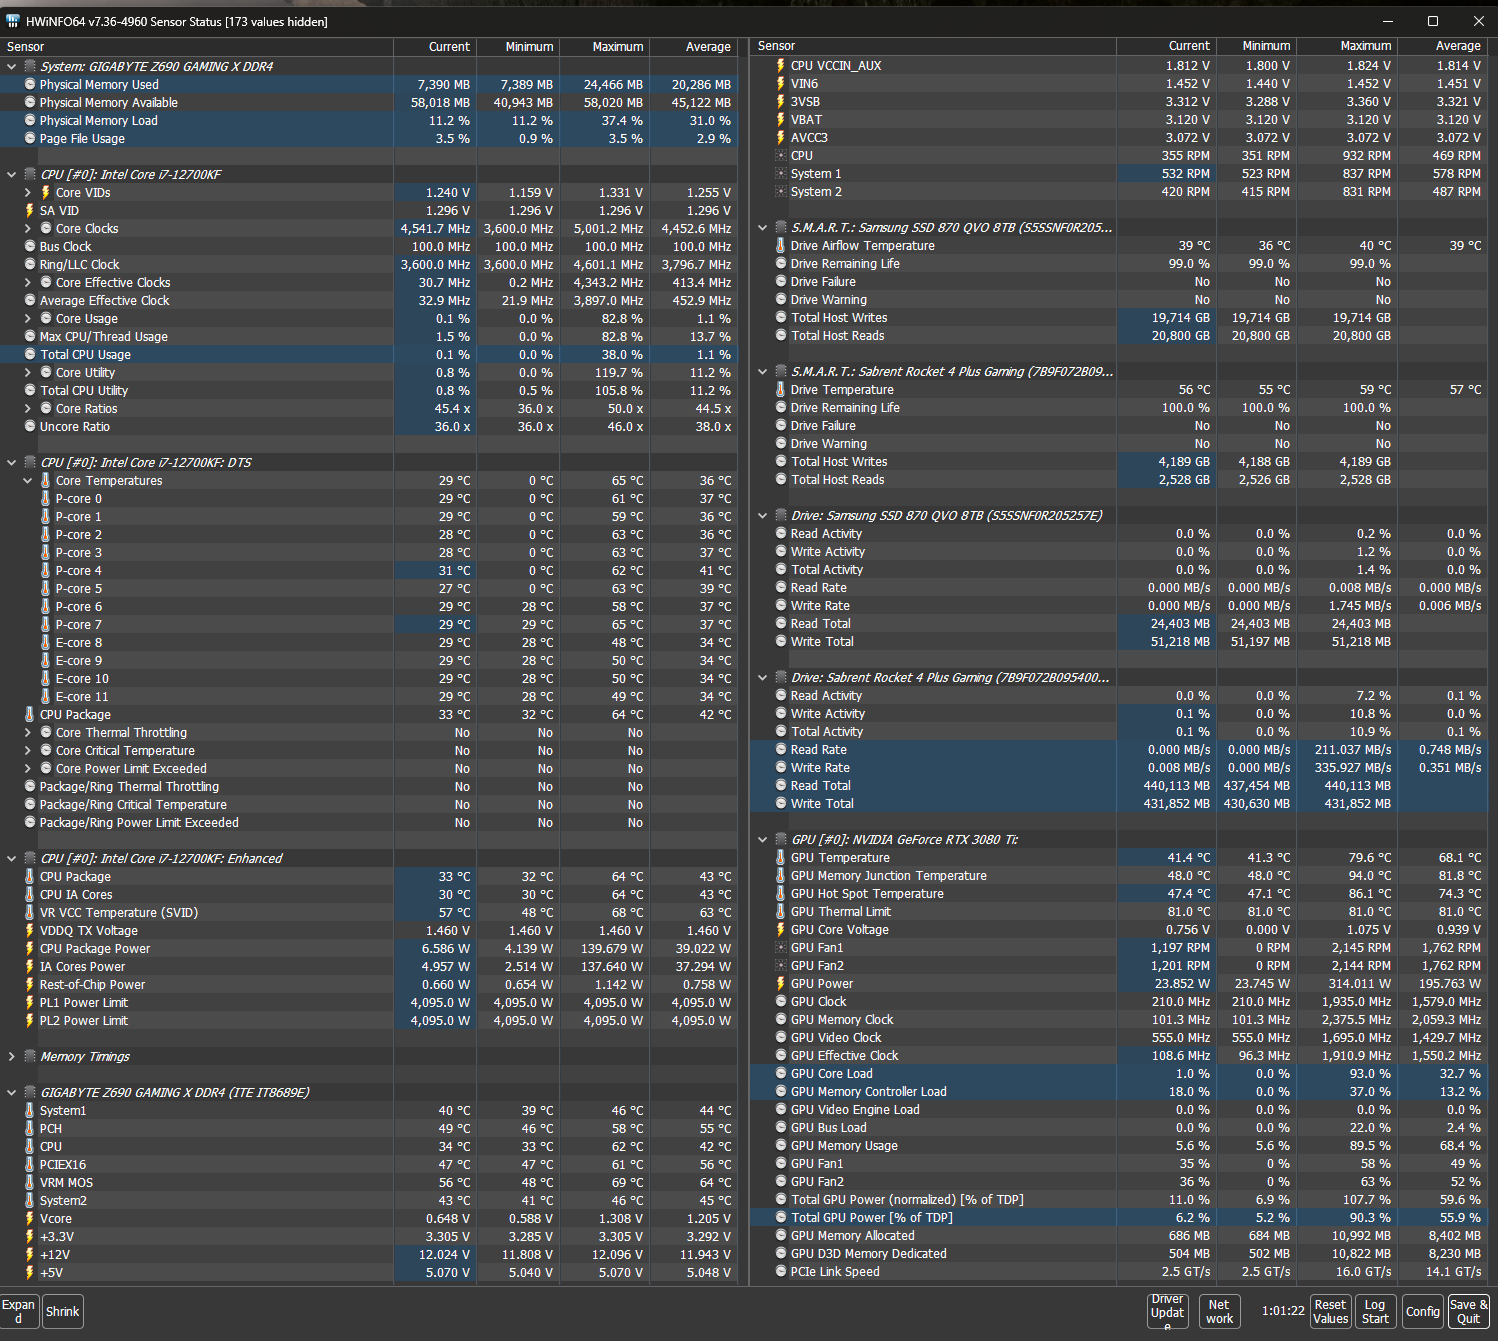Click the bolt icon beside Vcore

30,1219
